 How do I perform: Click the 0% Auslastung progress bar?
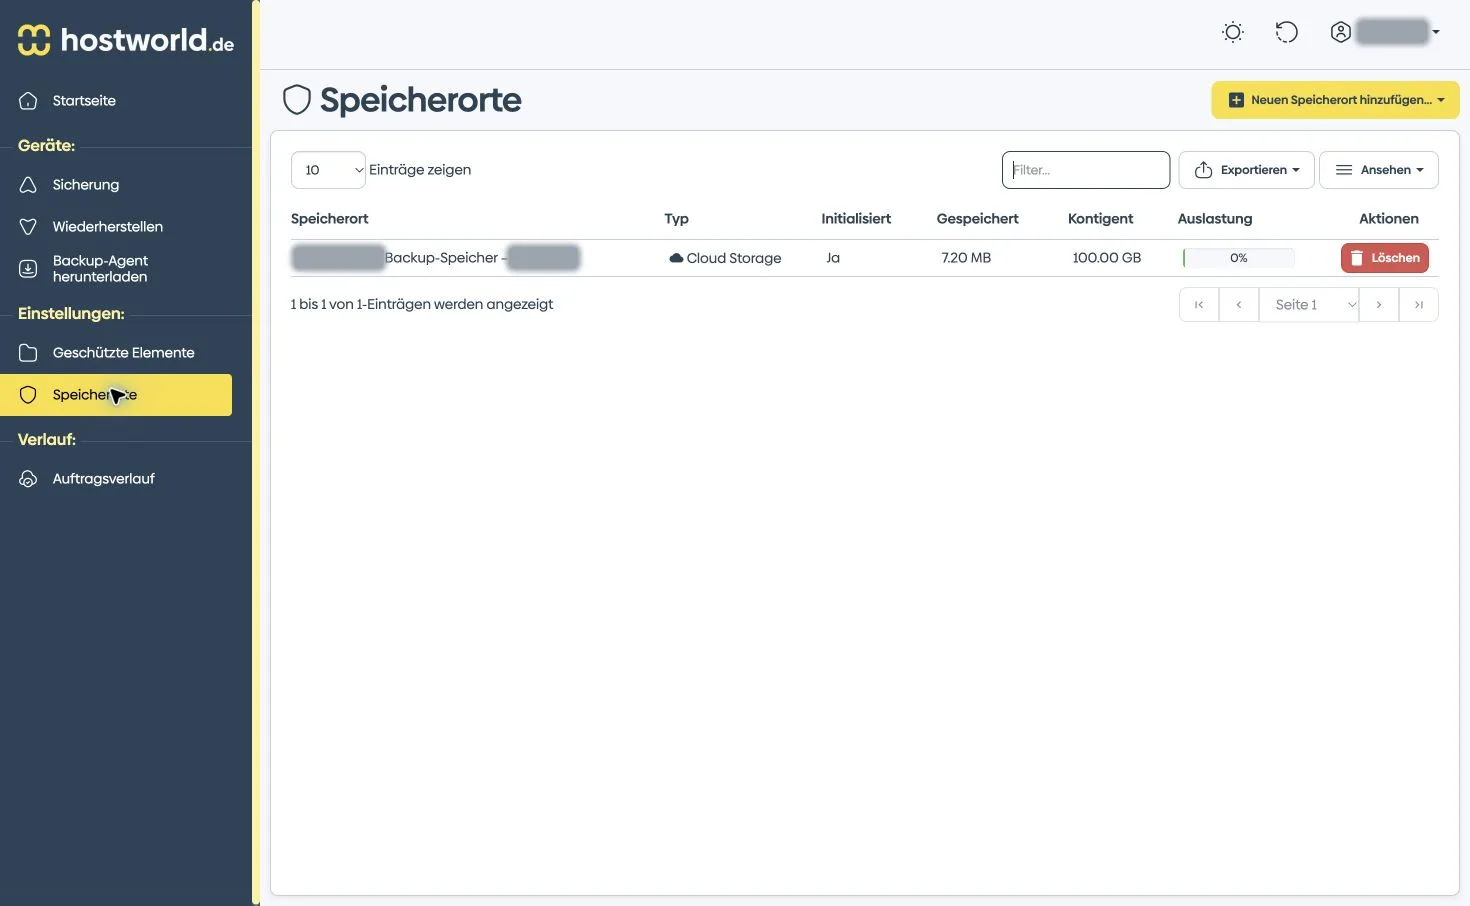click(1238, 258)
